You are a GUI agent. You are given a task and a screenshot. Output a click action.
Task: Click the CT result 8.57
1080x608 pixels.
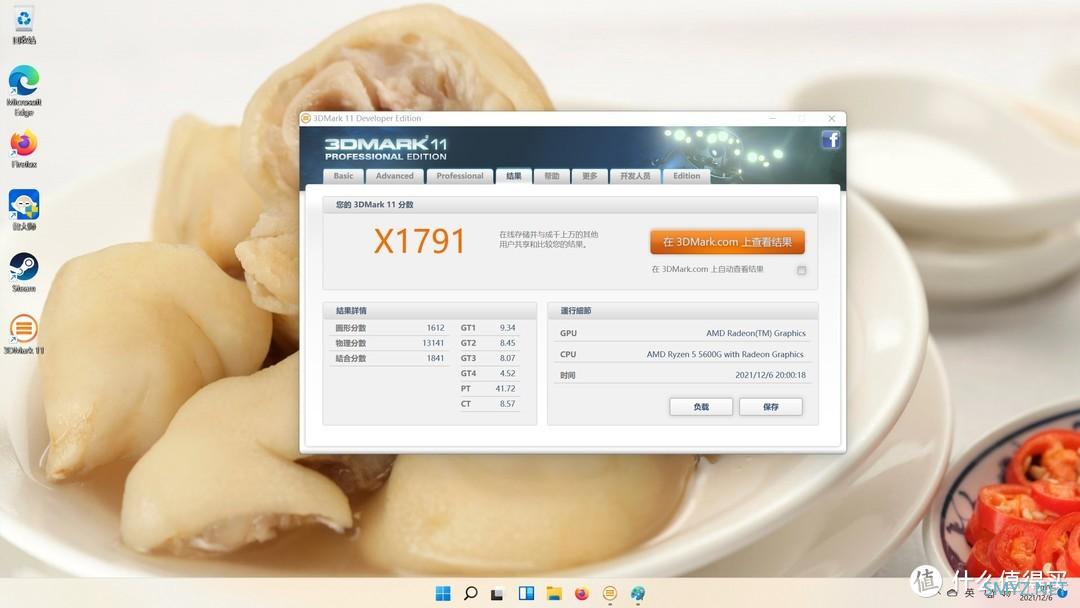click(508, 403)
